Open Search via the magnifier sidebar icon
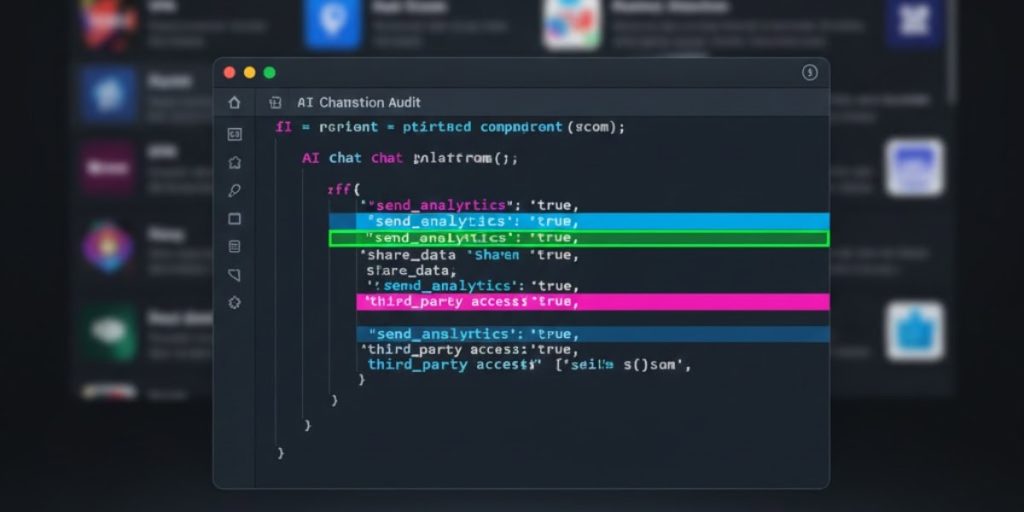Screen dimensions: 1024x512 (x=234, y=190)
